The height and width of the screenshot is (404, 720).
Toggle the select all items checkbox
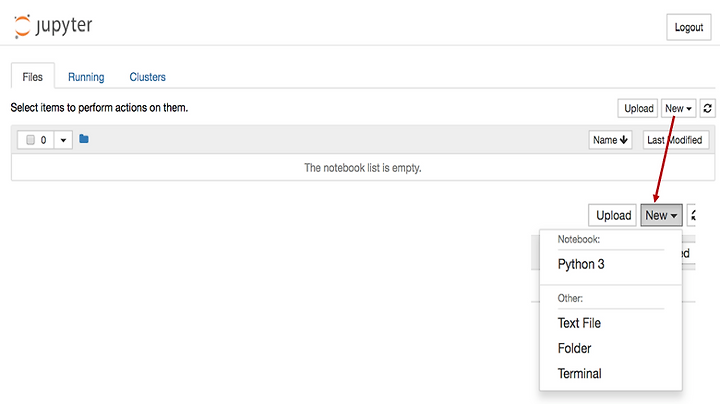click(30, 140)
